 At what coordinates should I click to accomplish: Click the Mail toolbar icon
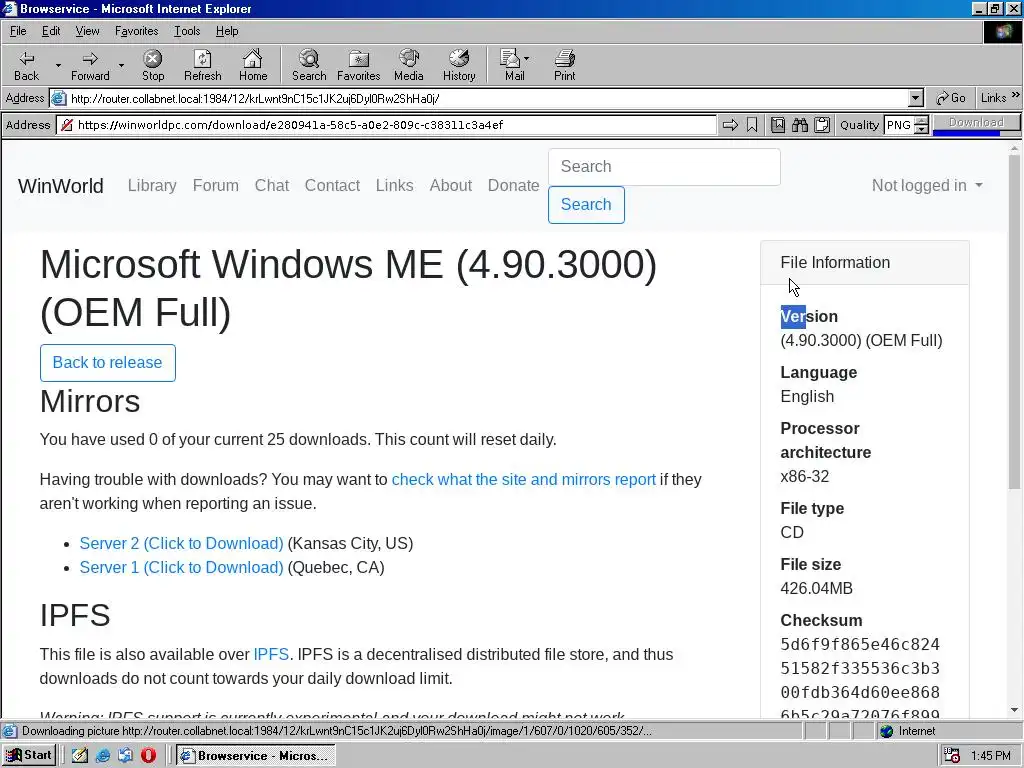coord(509,59)
